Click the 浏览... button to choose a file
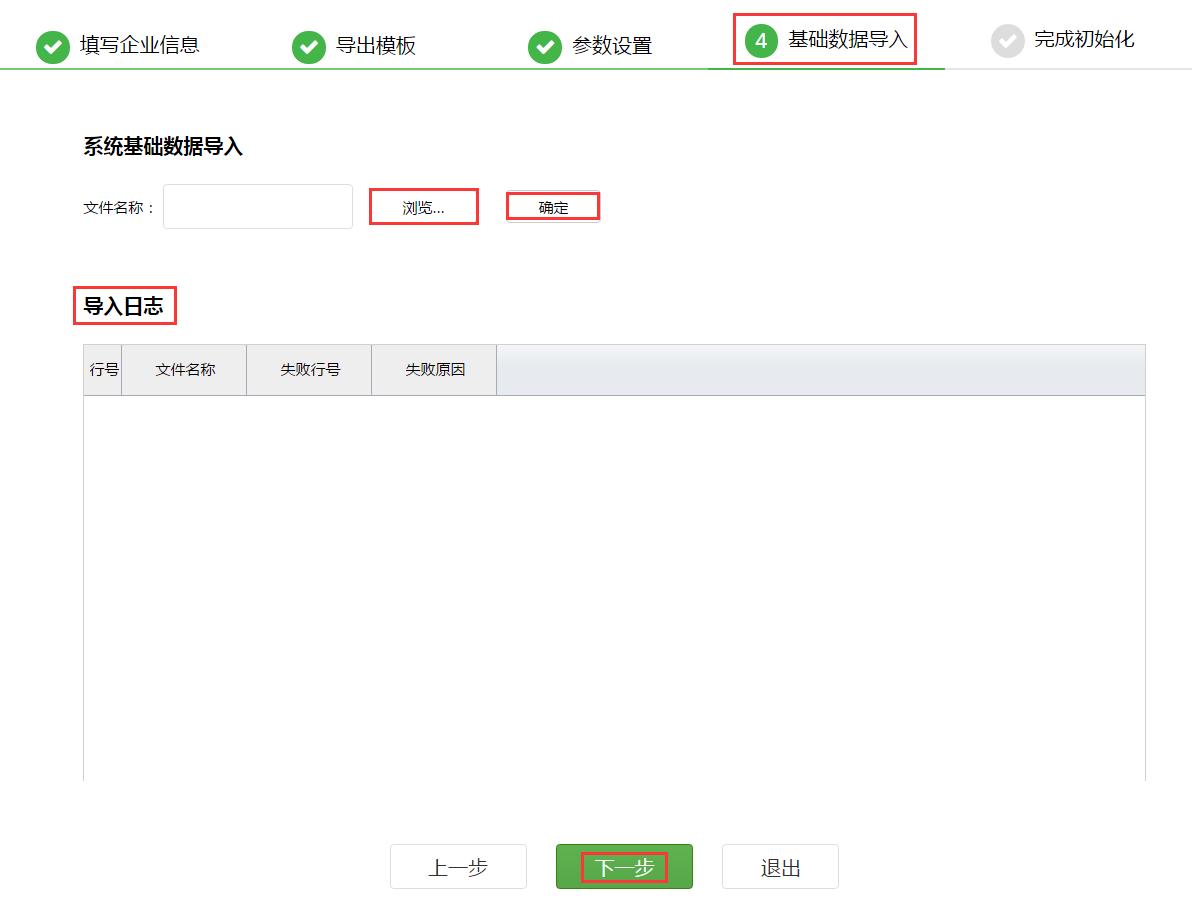Viewport: 1192px width, 899px height. coord(423,207)
